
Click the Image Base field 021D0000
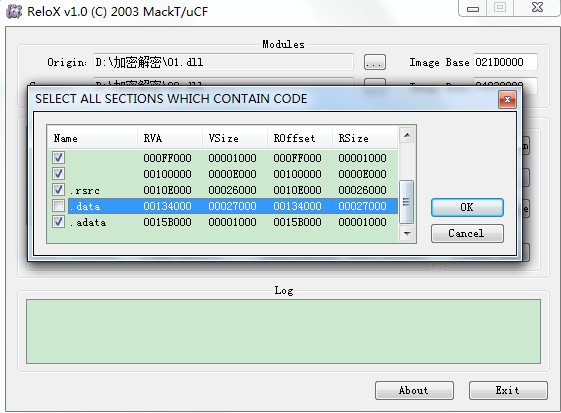coord(505,62)
